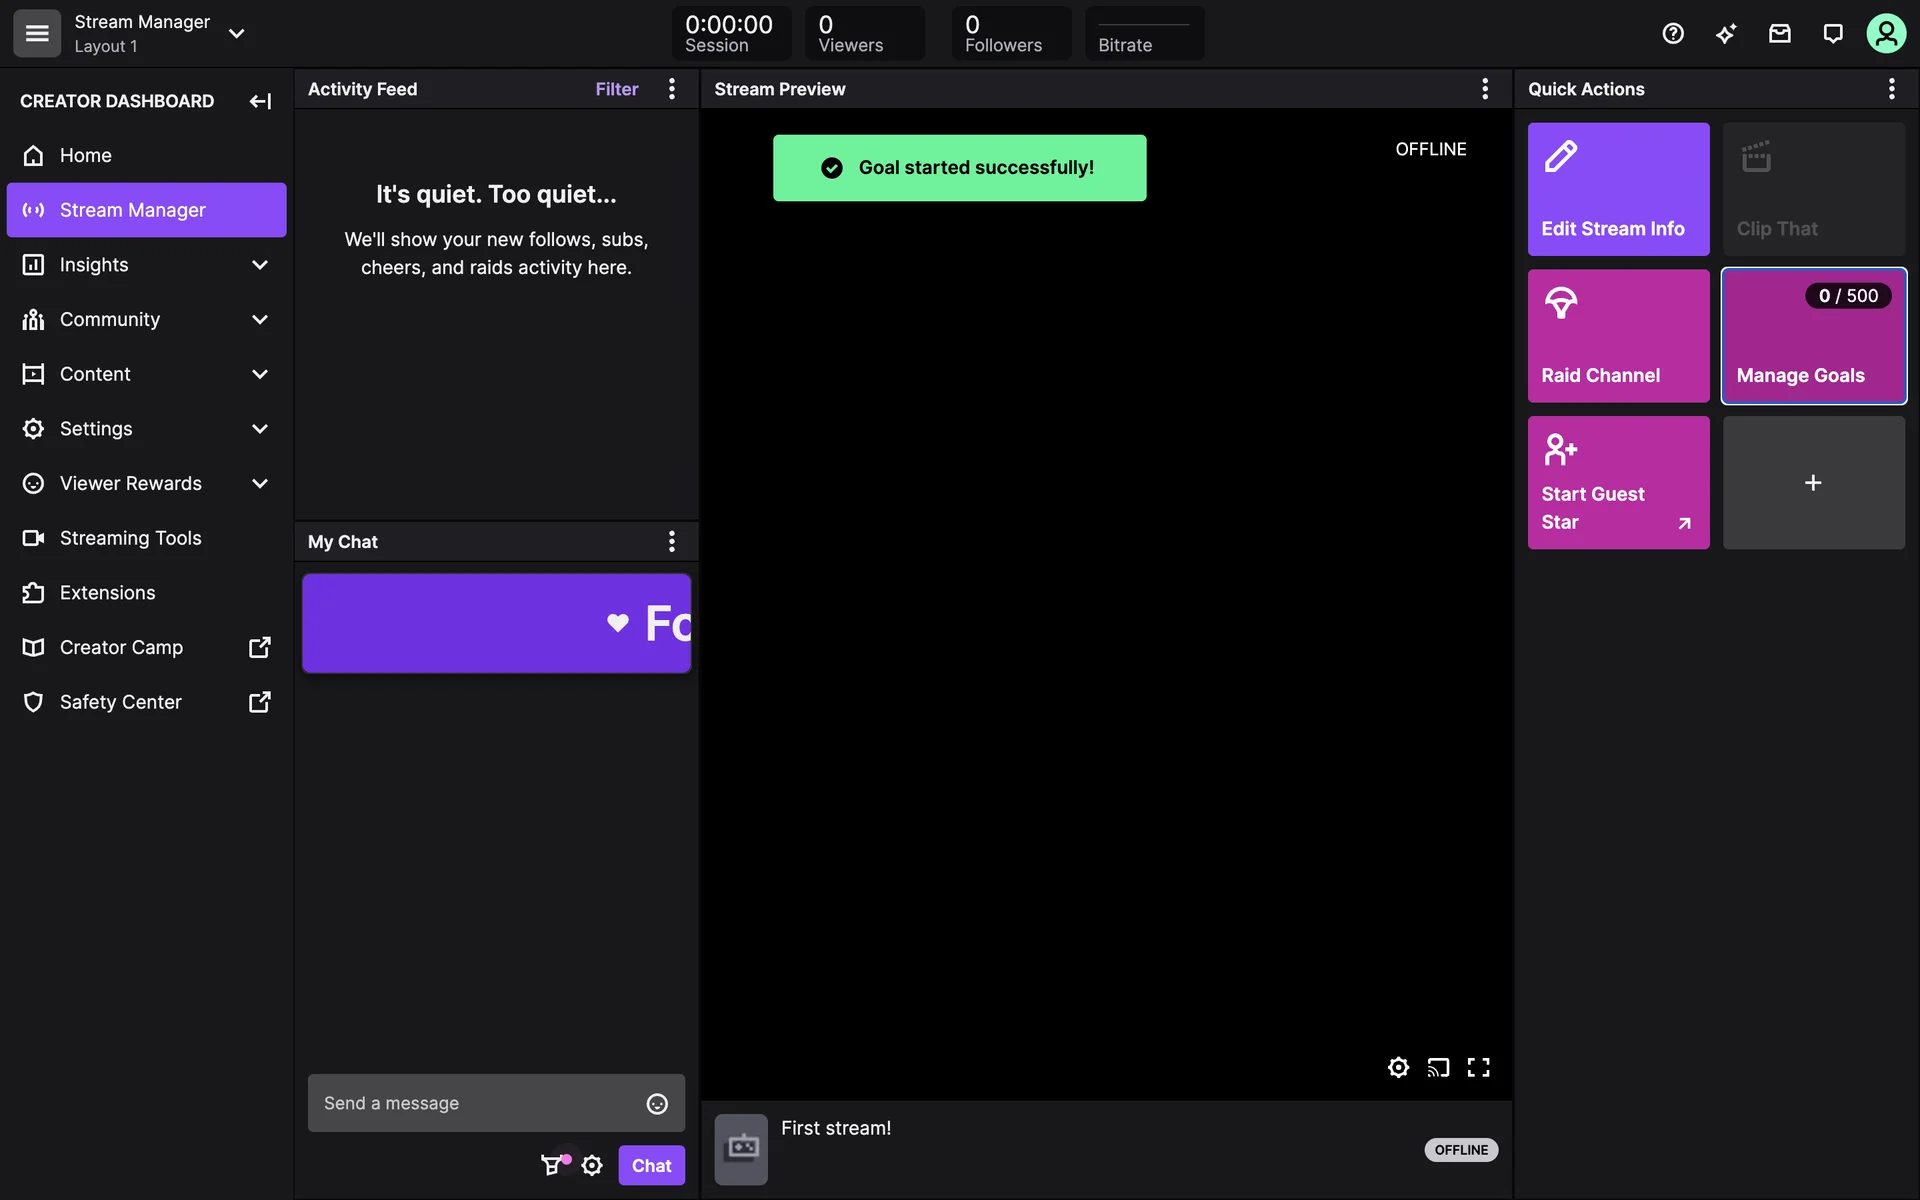The height and width of the screenshot is (1200, 1920).
Task: Click the Chat send button
Action: (x=651, y=1165)
